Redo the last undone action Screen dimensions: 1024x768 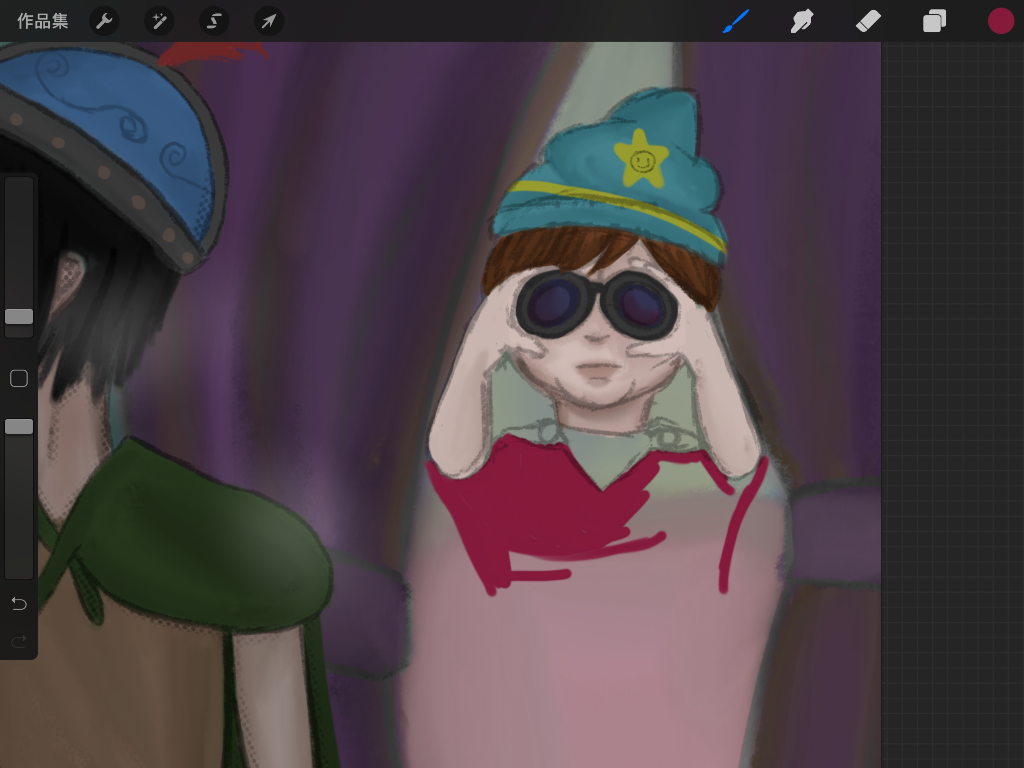(x=19, y=641)
